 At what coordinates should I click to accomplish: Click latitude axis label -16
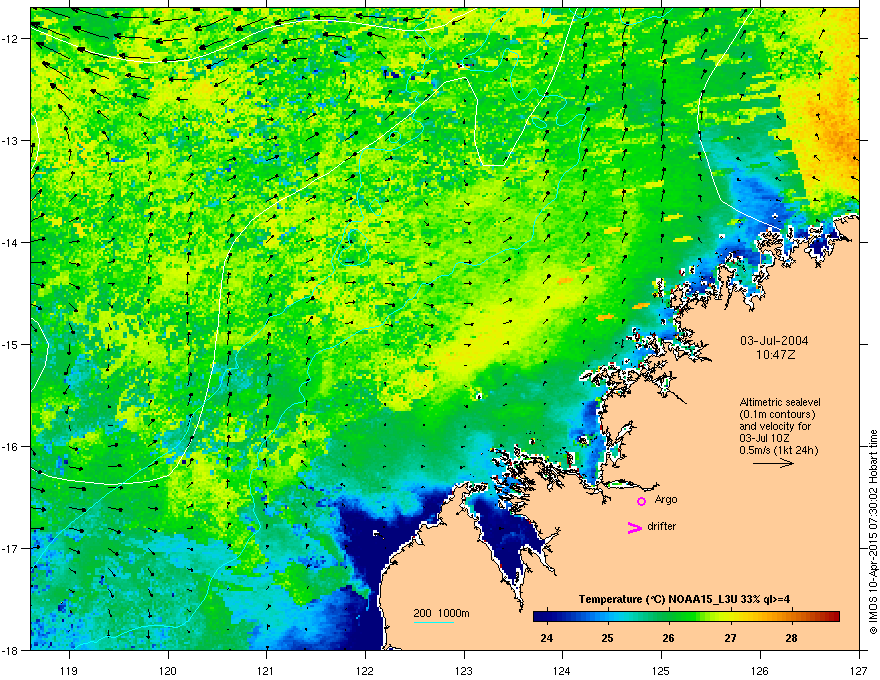(11, 447)
